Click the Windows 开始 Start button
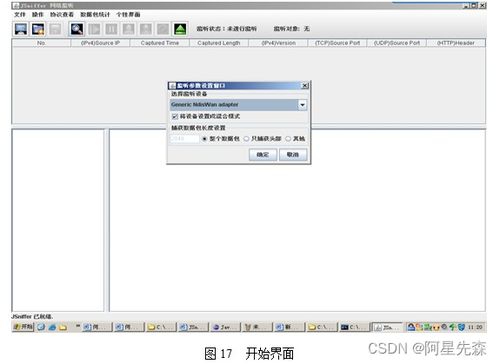Viewport: 500px width, 364px height. click(x=23, y=327)
